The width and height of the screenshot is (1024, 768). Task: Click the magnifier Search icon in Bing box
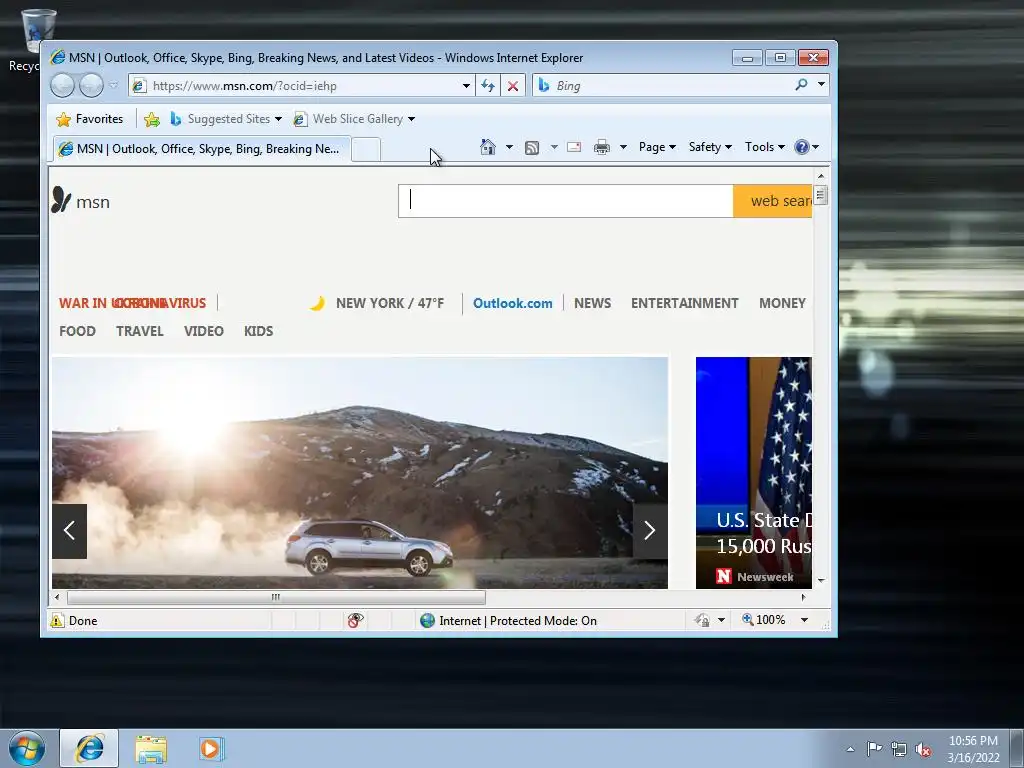pos(801,85)
